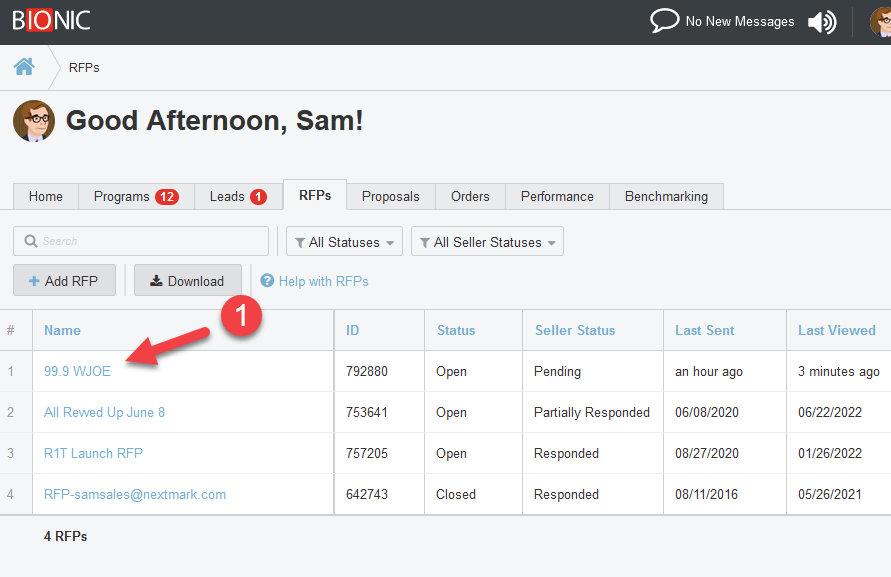Screen dimensions: 891x577
Task: Open the messages speech bubble icon
Action: coord(664,21)
